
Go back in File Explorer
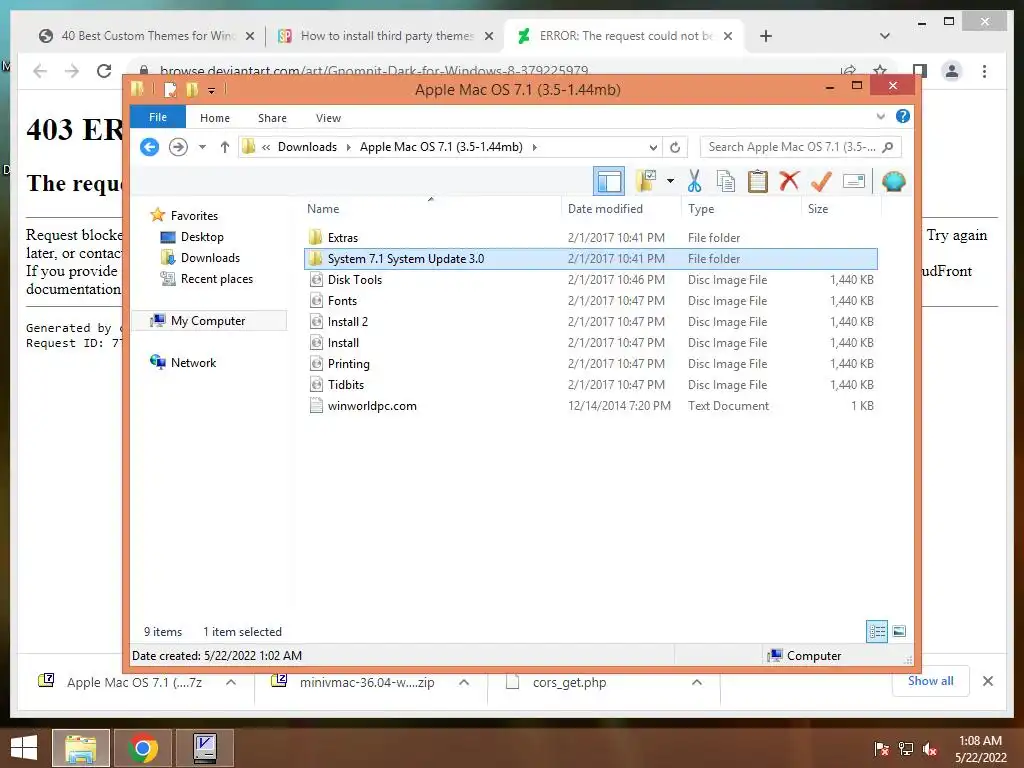click(x=150, y=147)
